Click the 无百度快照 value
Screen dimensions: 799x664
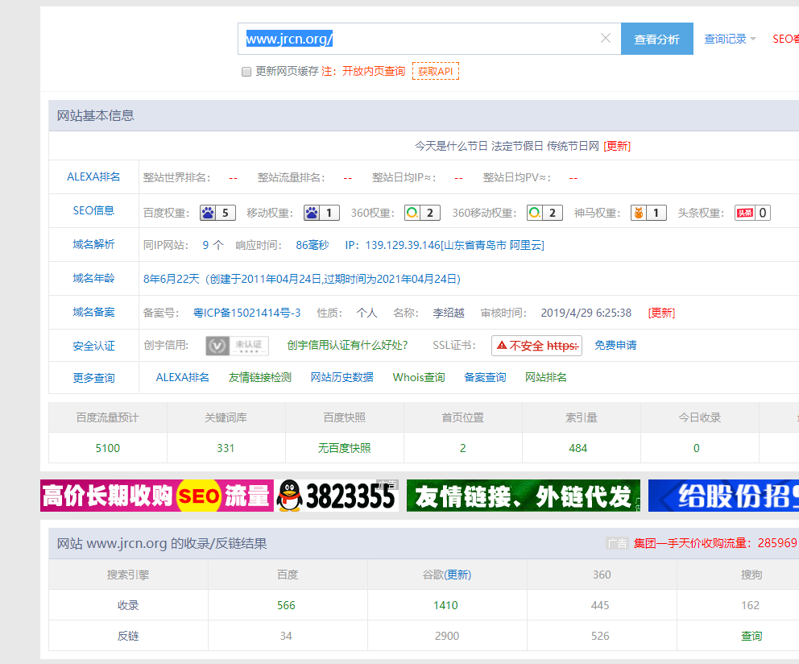point(344,448)
